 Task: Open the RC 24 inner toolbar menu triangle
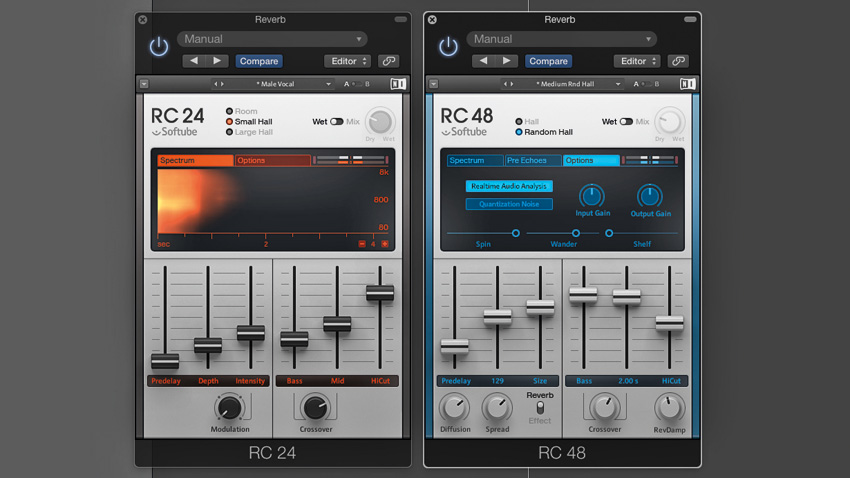(144, 84)
